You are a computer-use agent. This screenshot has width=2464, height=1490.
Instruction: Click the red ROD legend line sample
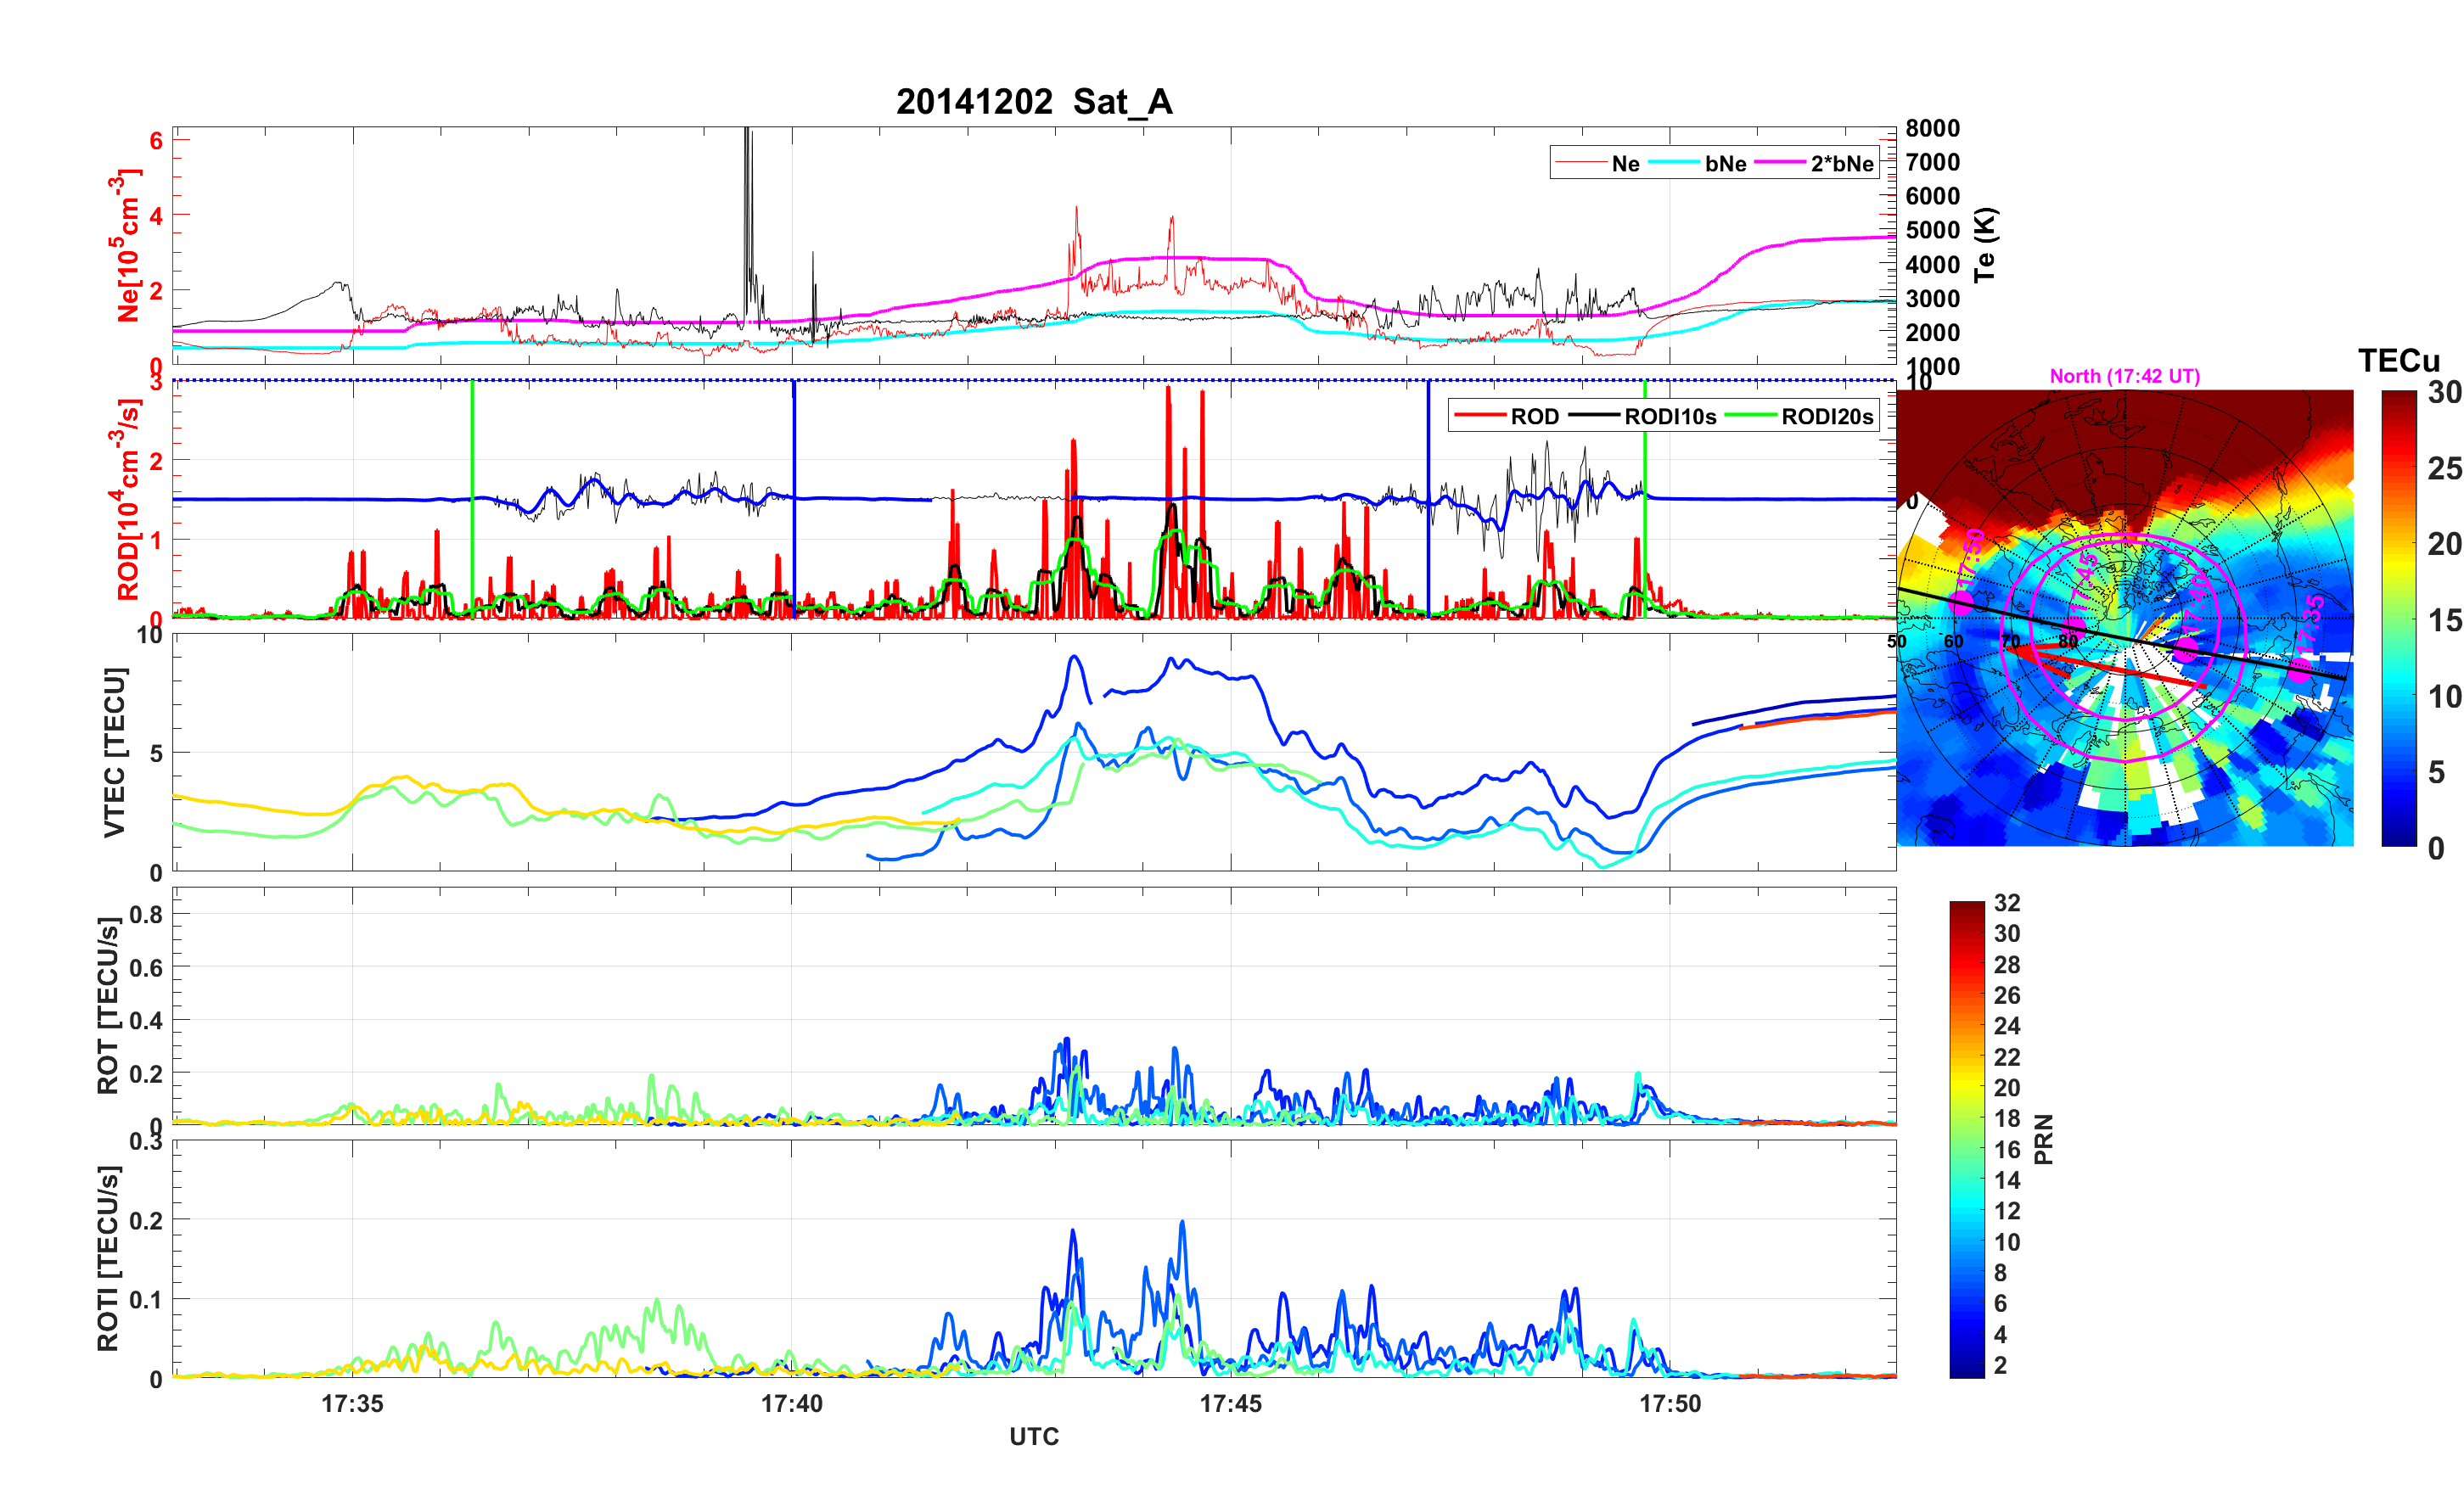pos(1479,416)
